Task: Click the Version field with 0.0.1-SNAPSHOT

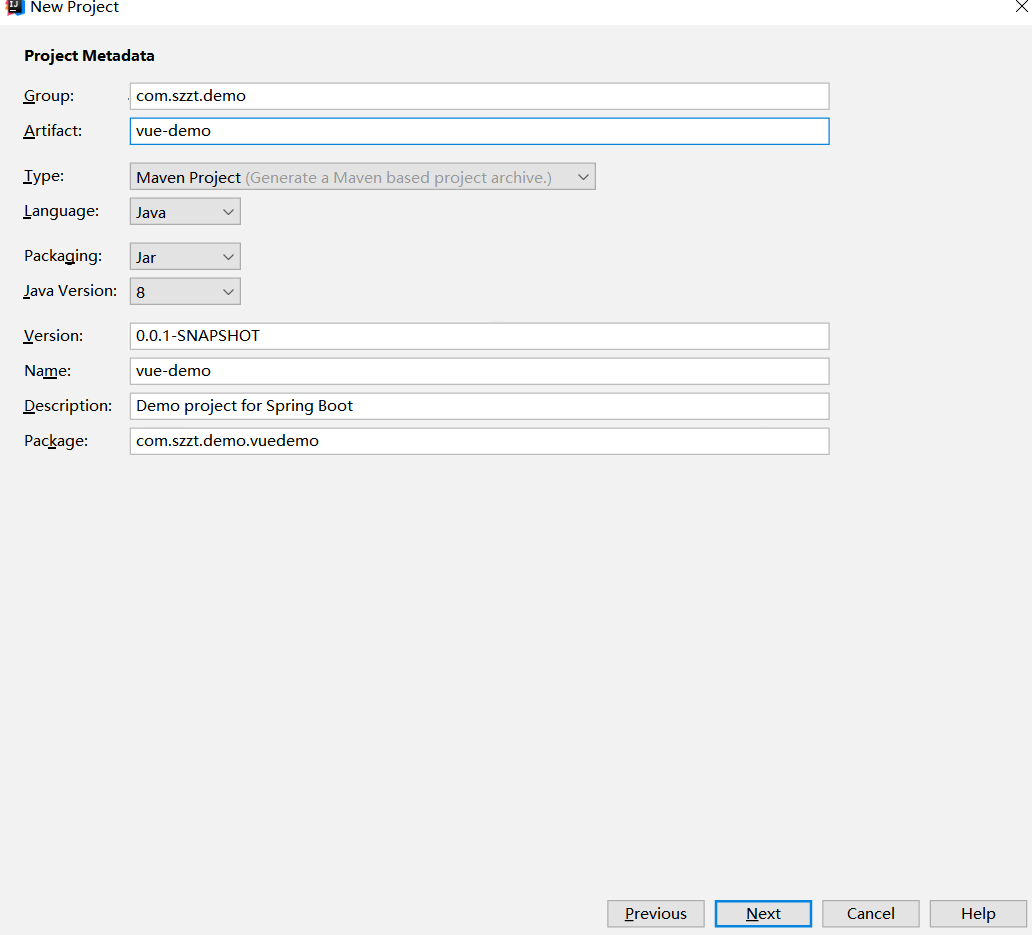Action: tap(479, 336)
